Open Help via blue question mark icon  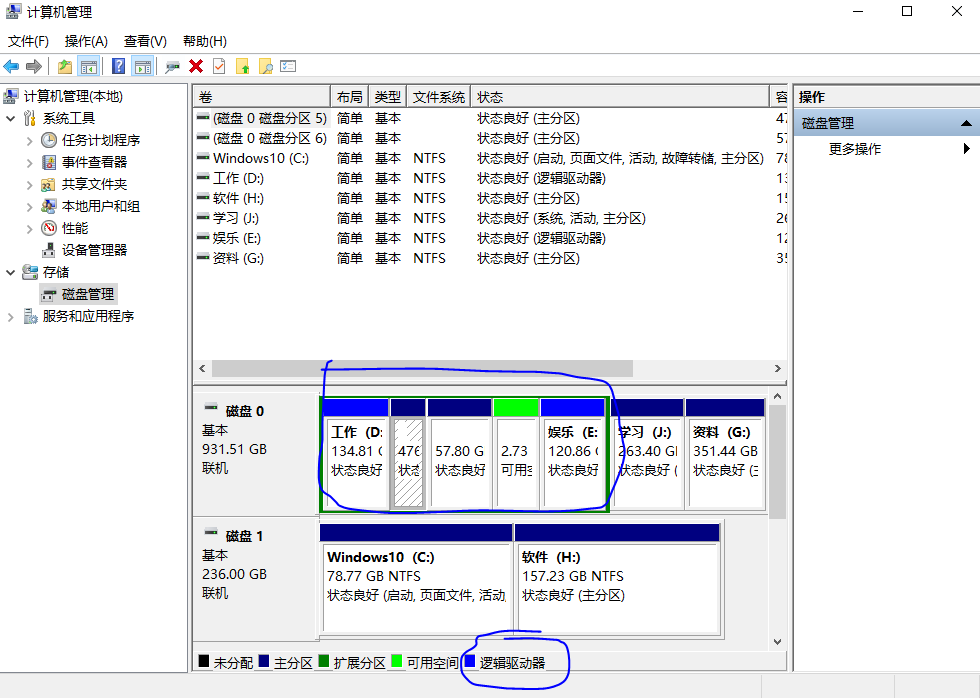(118, 66)
